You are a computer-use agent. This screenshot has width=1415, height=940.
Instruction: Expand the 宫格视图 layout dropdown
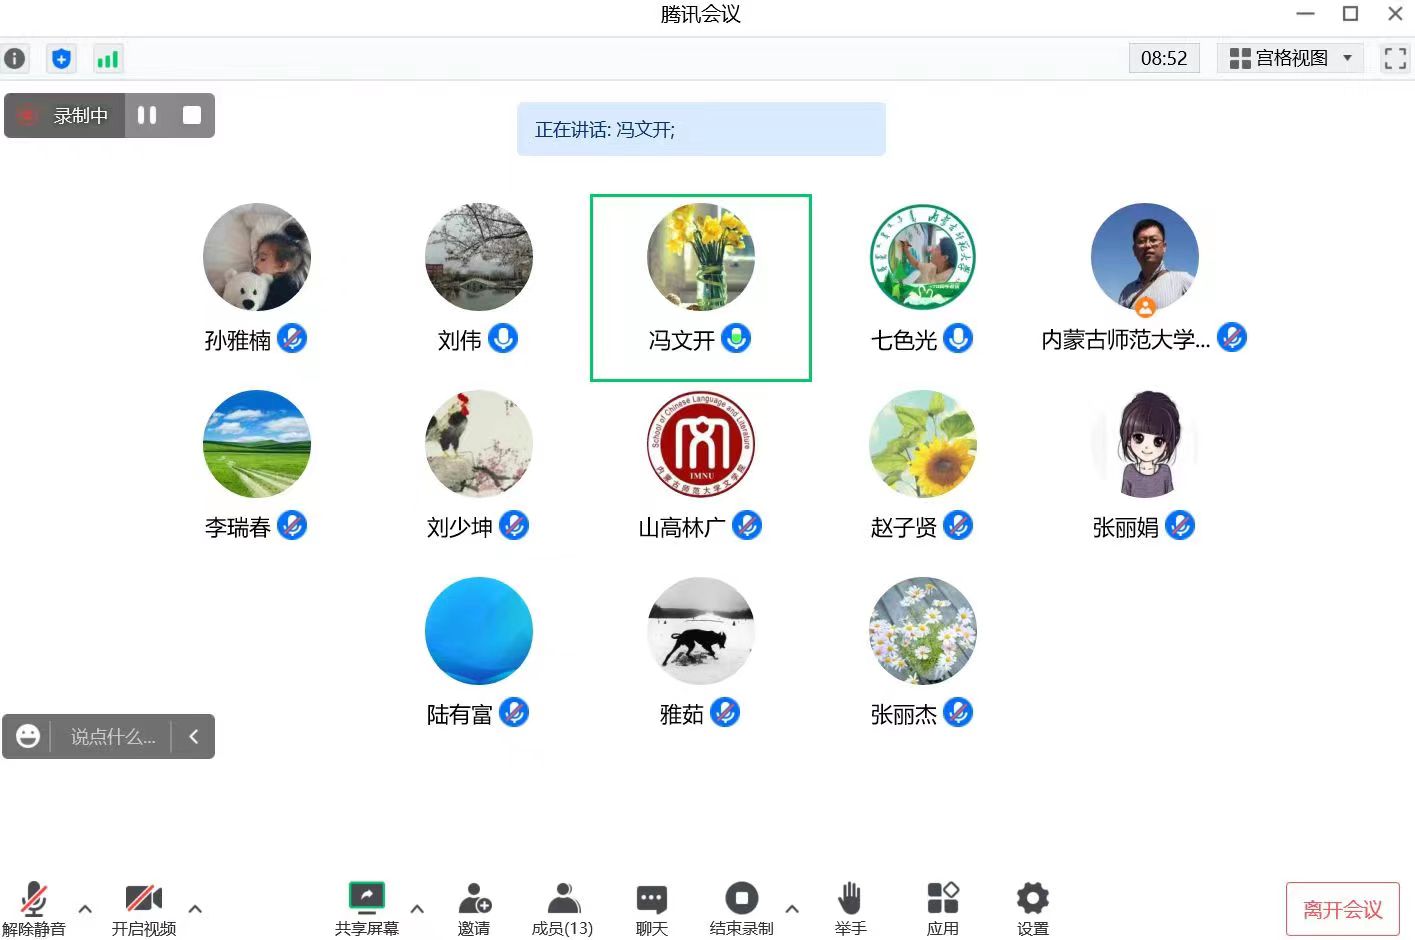1291,58
